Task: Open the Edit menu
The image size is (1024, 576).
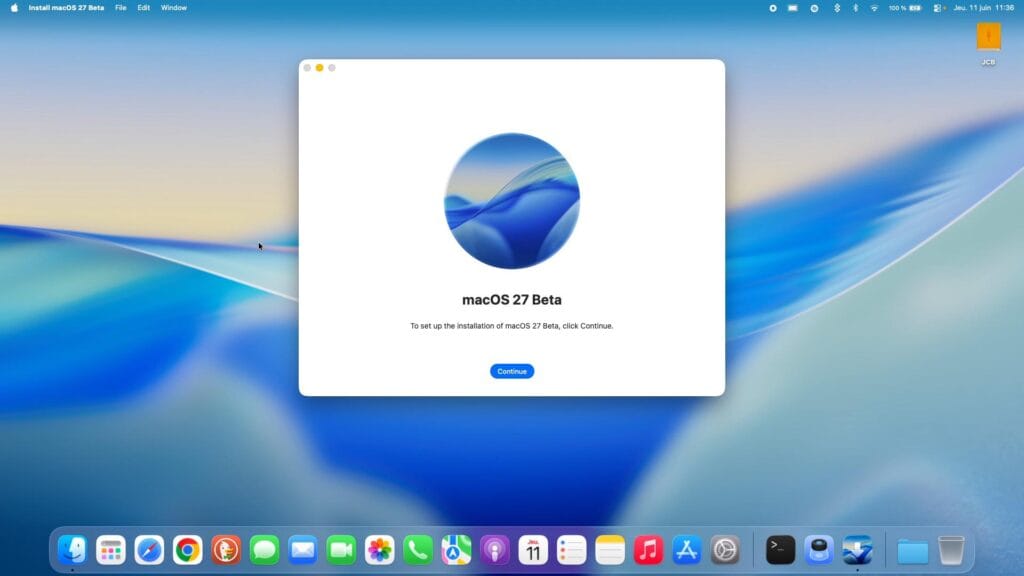Action: [x=144, y=8]
